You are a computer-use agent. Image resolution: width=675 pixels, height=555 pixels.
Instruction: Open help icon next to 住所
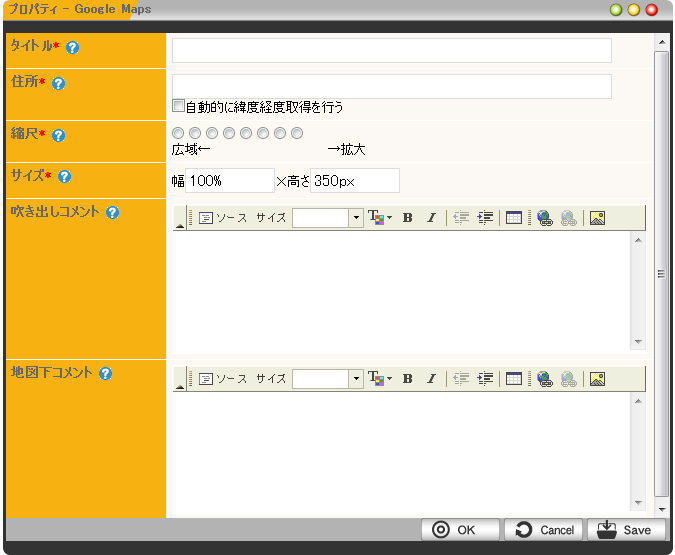59,83
